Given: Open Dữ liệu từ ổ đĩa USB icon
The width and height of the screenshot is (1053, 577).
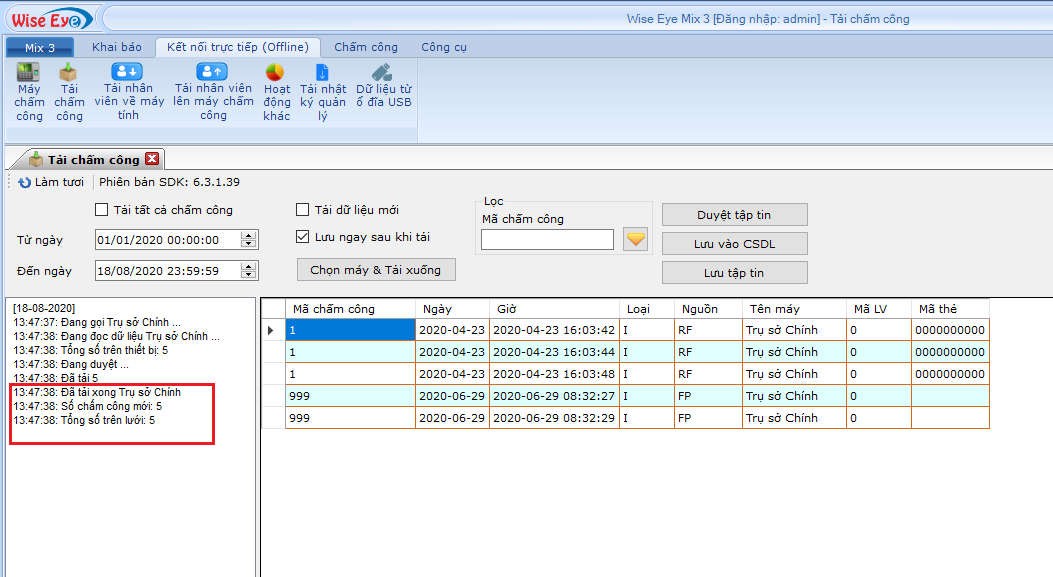Looking at the screenshot, I should [383, 73].
